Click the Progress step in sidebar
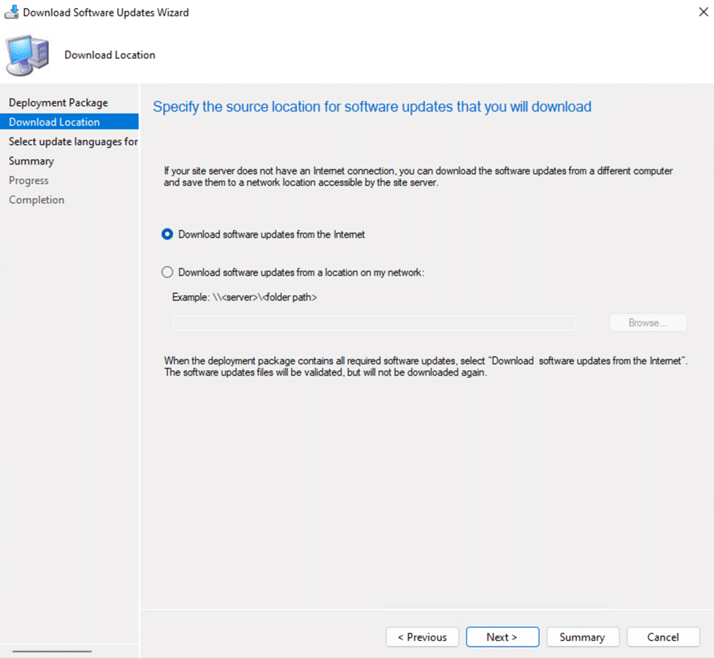Screen dimensions: 714x658 (x=29, y=181)
